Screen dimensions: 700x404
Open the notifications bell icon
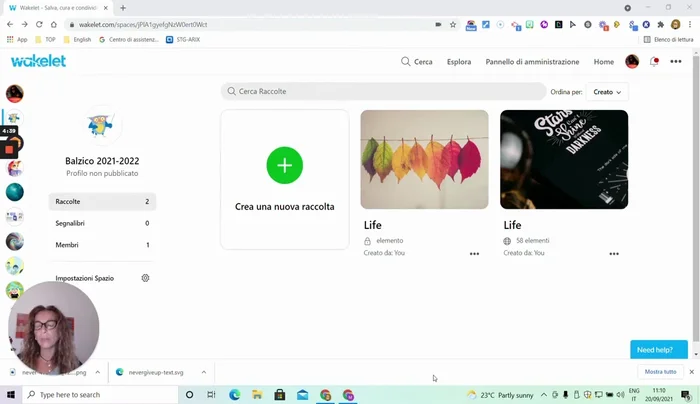(x=654, y=62)
